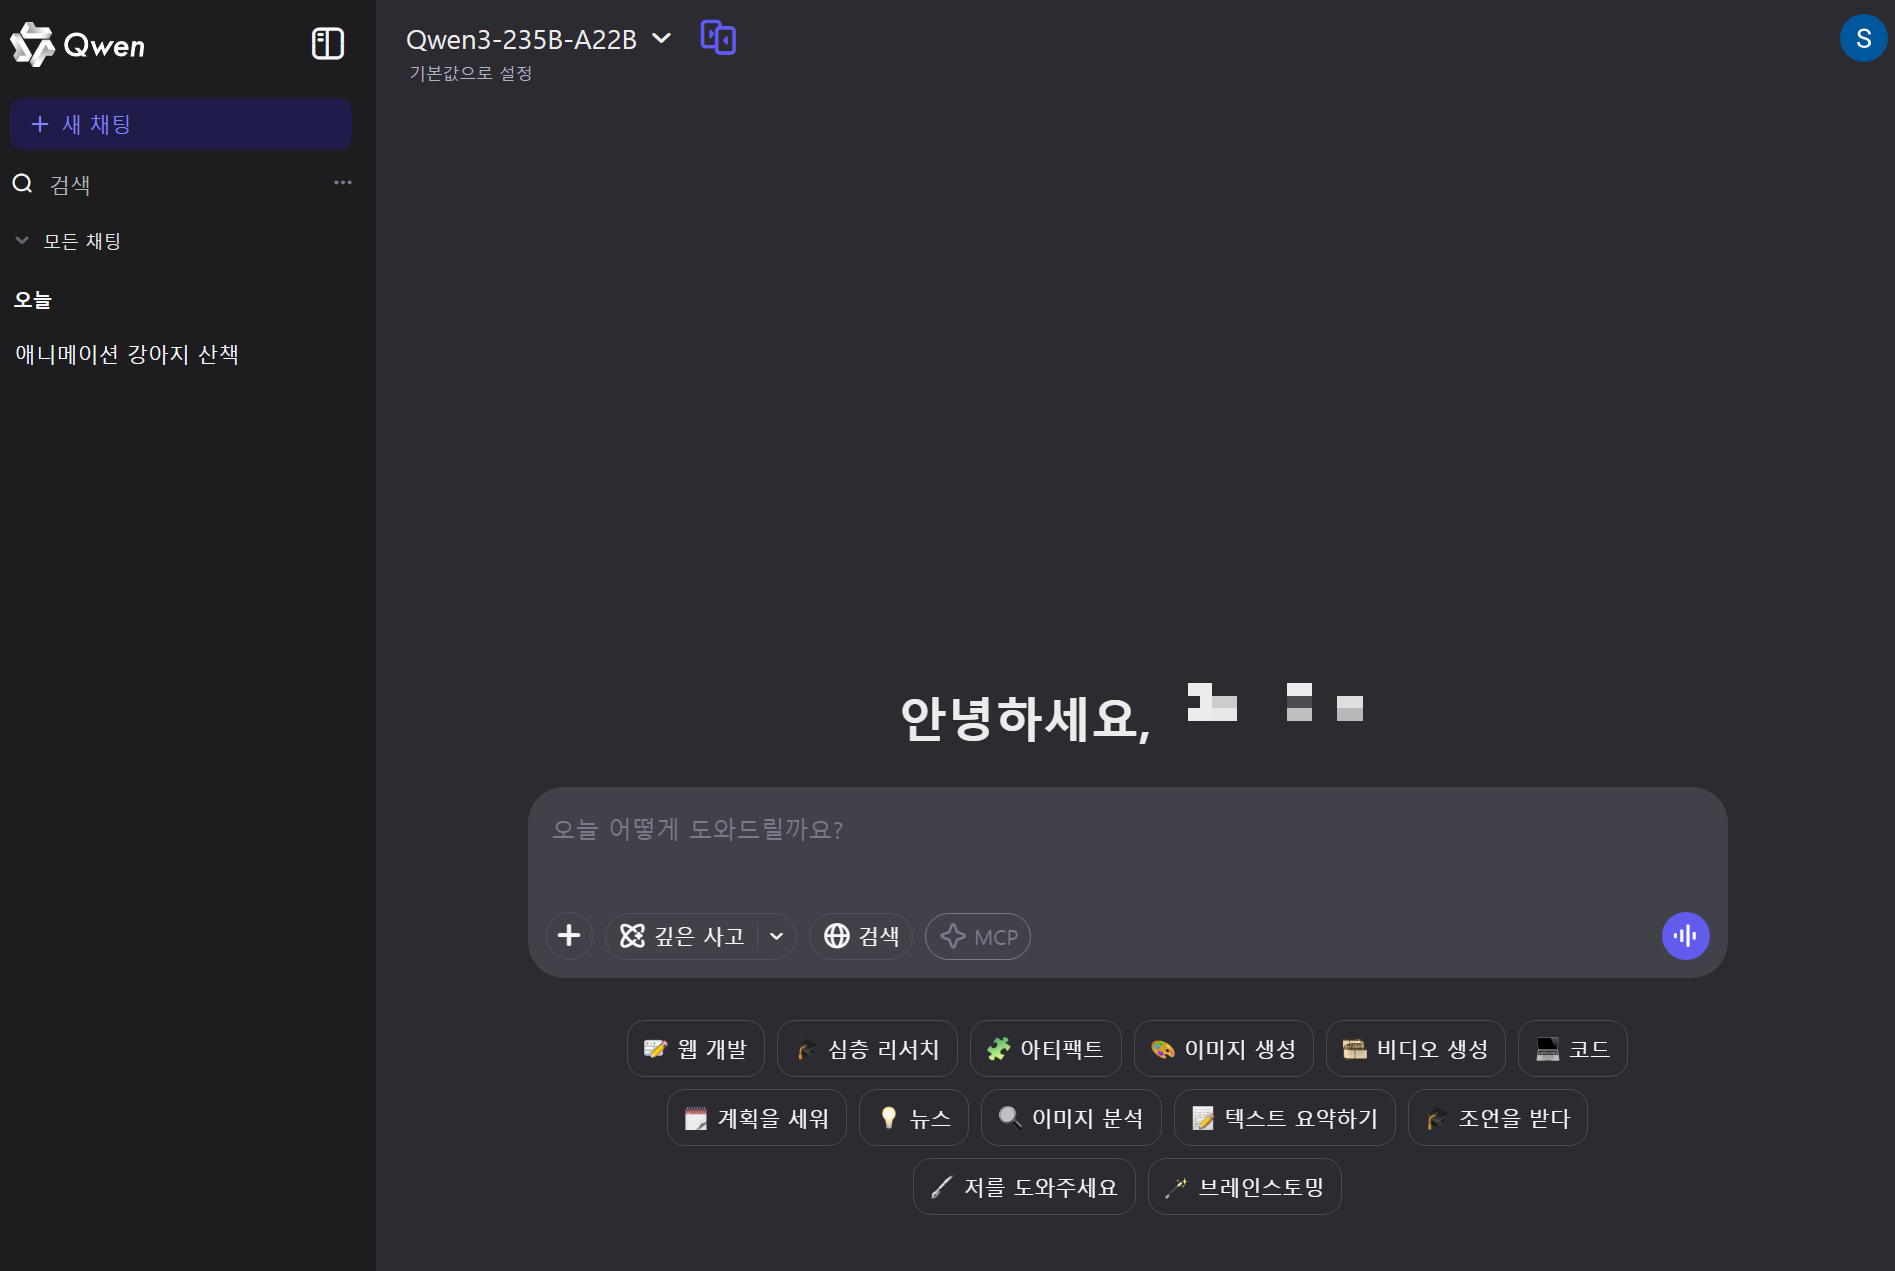The width and height of the screenshot is (1895, 1271).
Task: Select the 심층 리서치 suggestion chip
Action: pos(867,1049)
